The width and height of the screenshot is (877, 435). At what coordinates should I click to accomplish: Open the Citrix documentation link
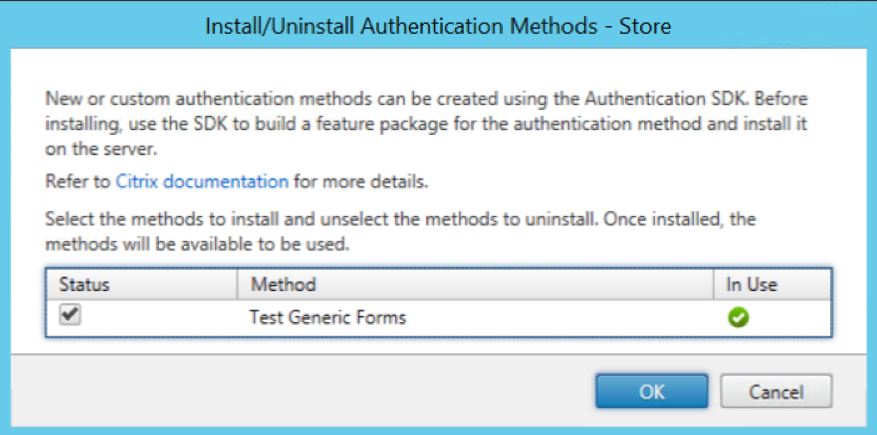(202, 182)
